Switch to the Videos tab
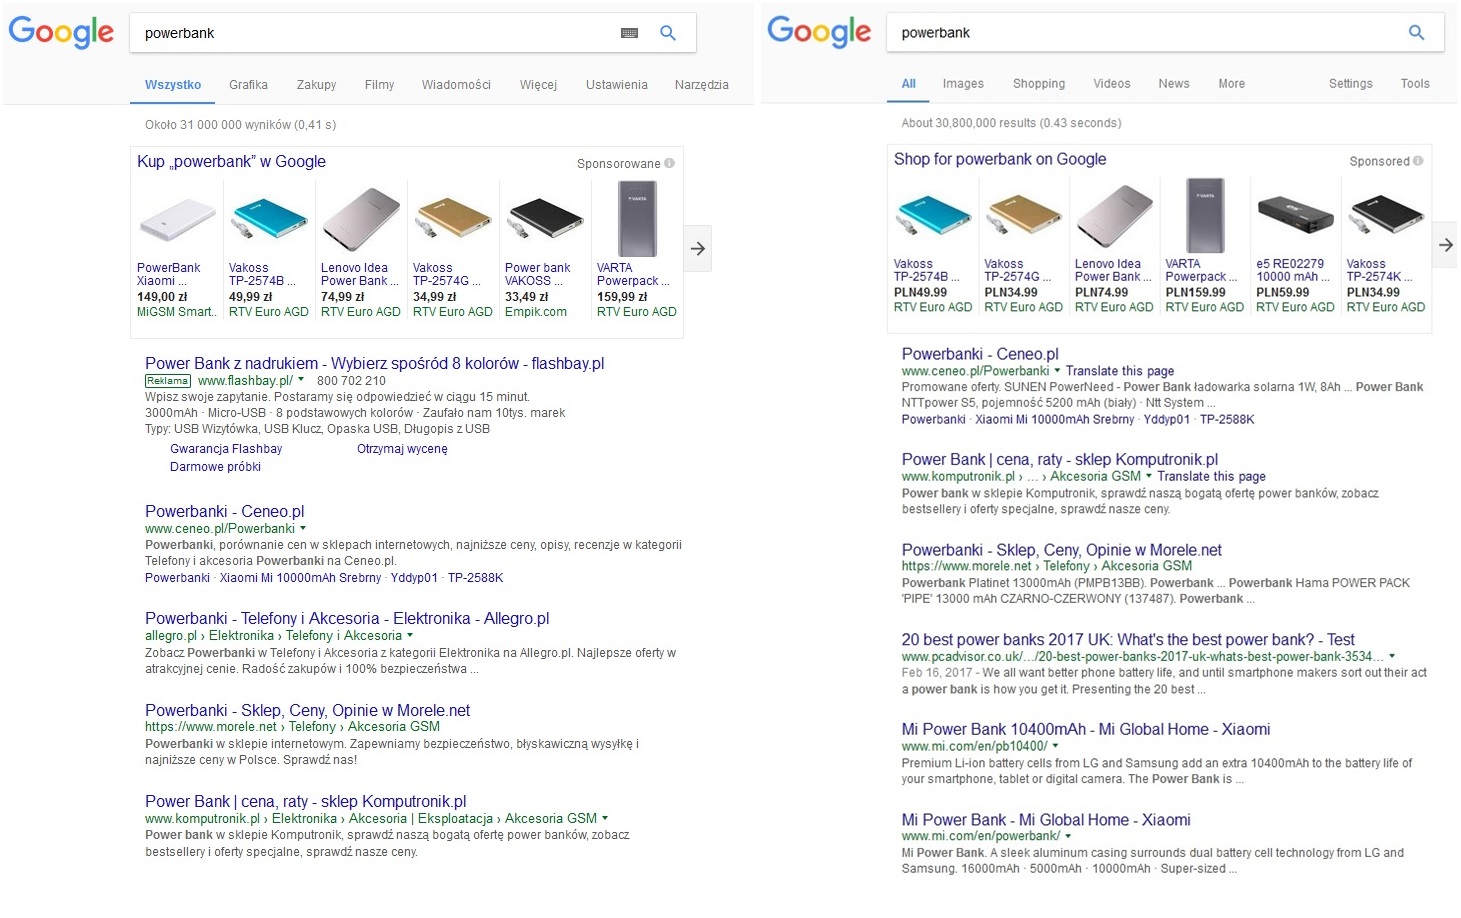1461x918 pixels. point(1111,84)
